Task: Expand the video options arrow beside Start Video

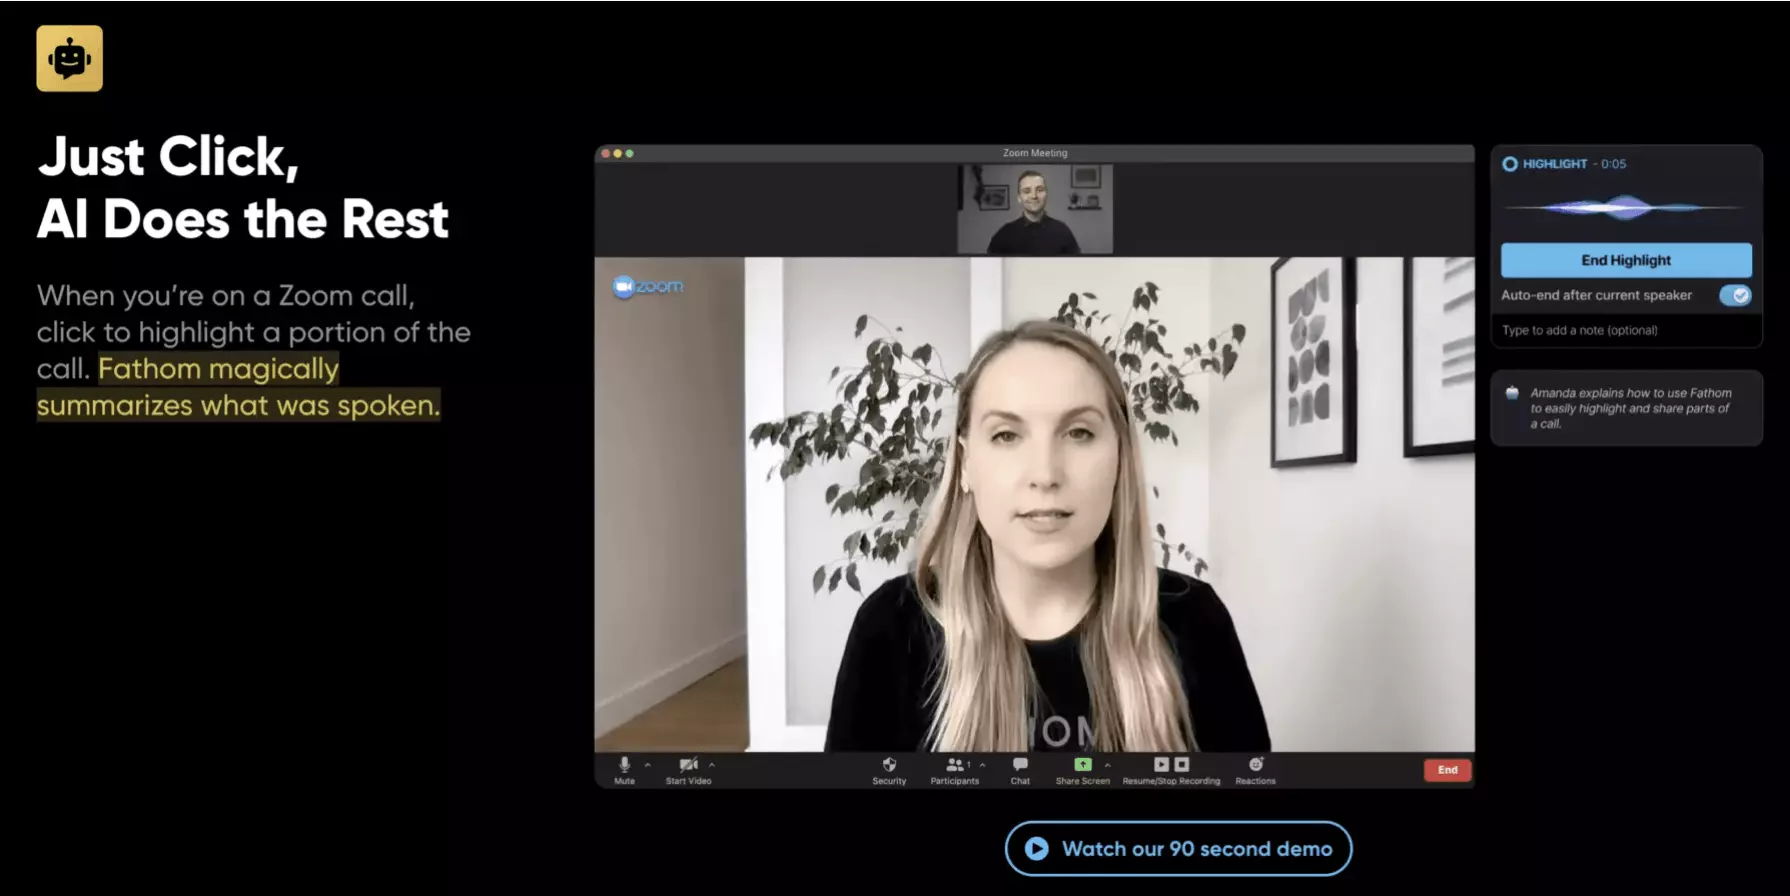Action: [x=712, y=765]
